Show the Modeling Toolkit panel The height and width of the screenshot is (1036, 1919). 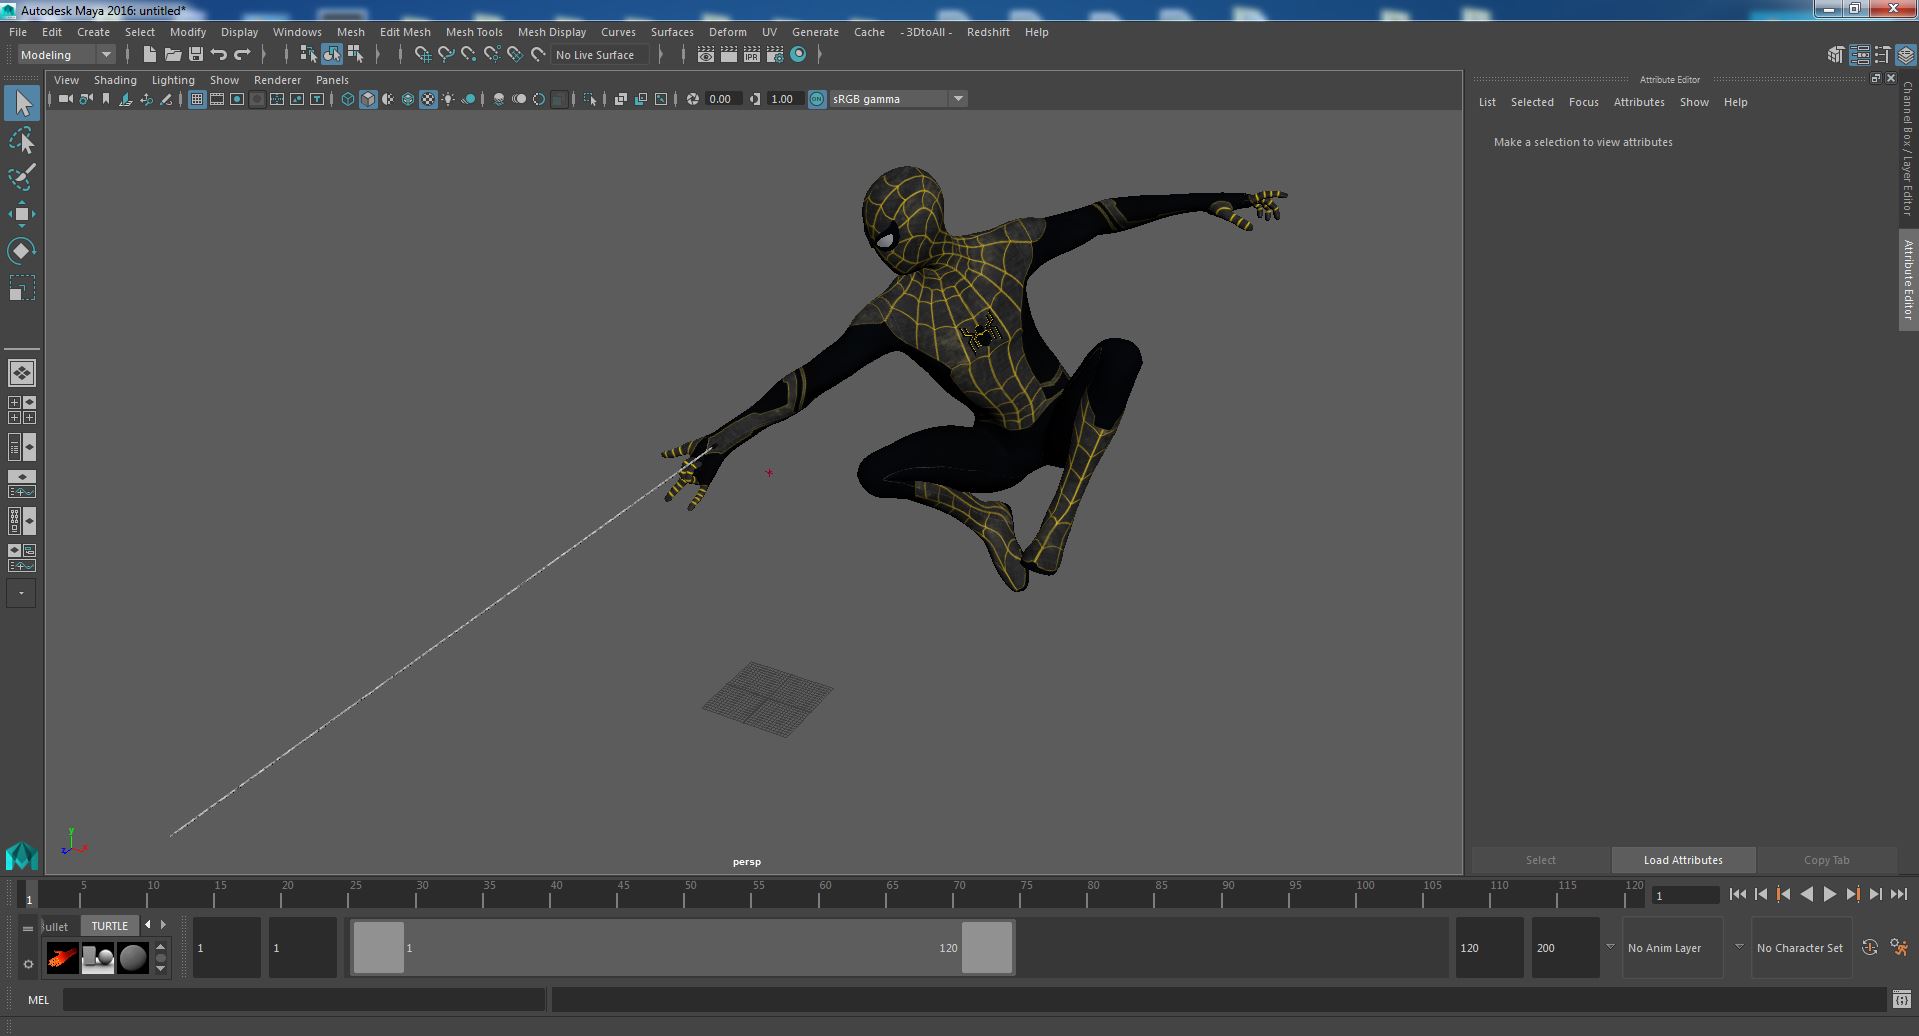1836,55
